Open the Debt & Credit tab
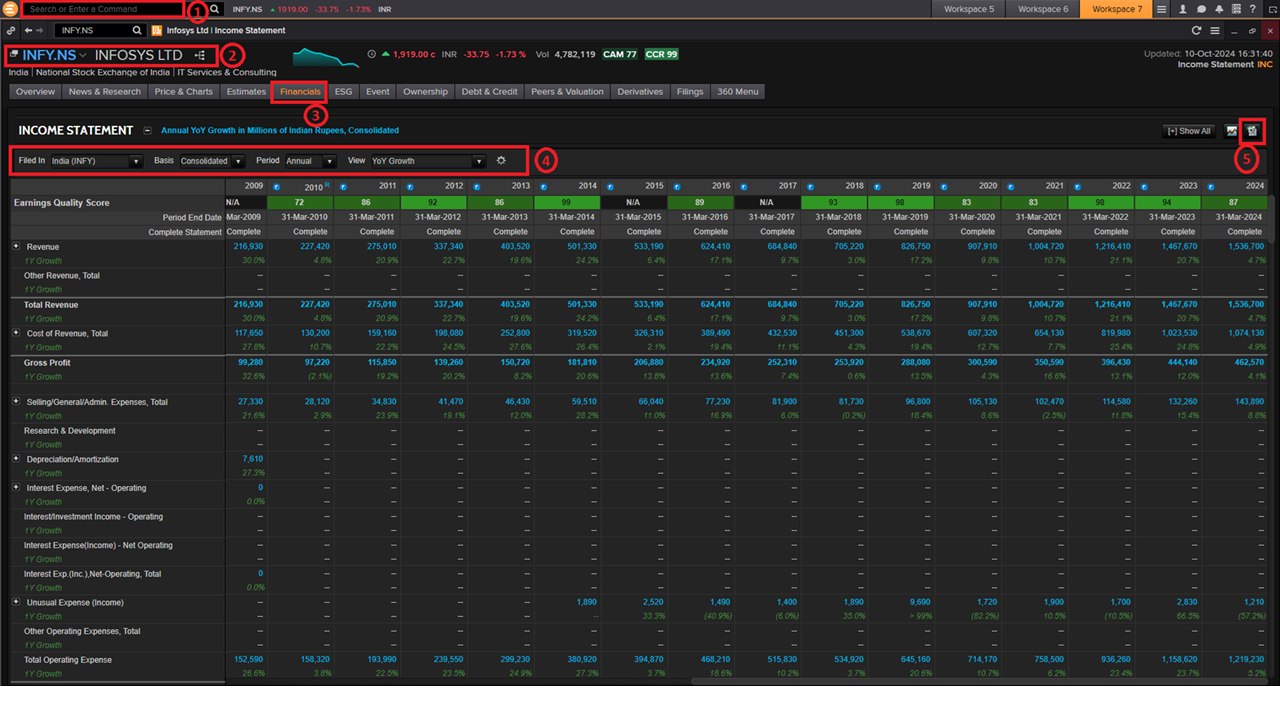1280x720 pixels. [x=489, y=92]
